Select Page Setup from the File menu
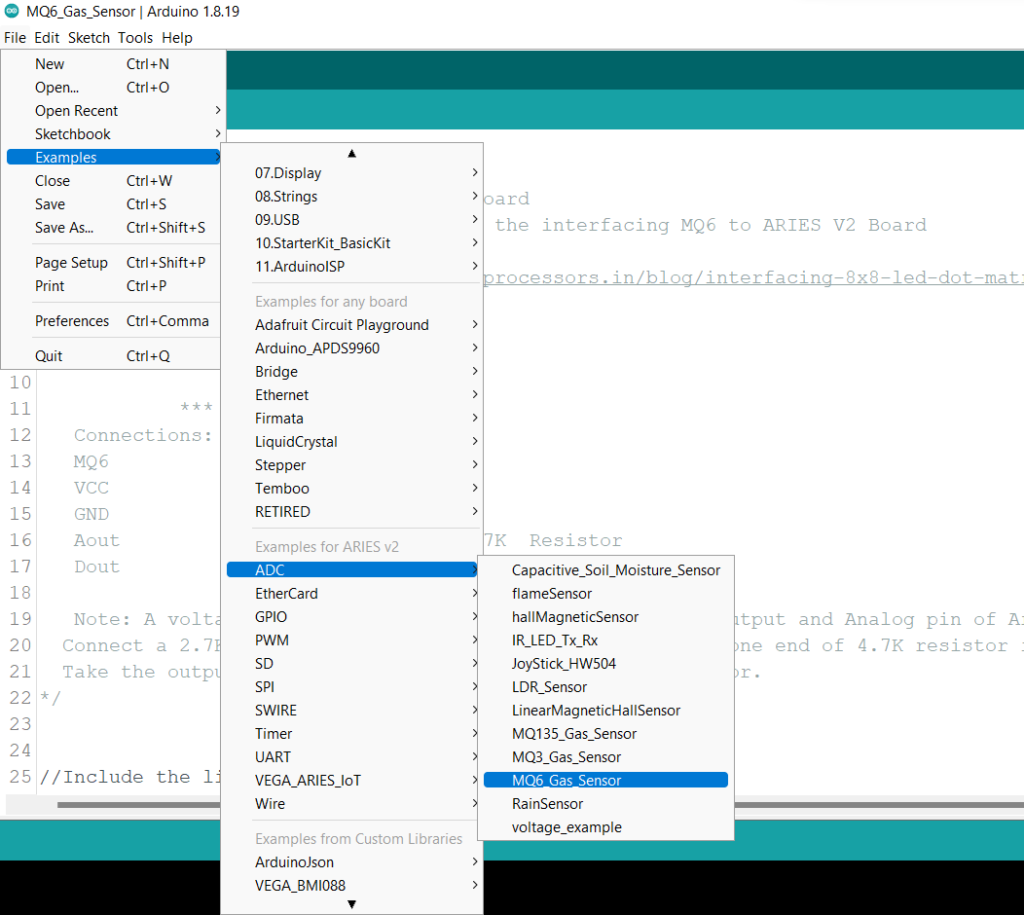This screenshot has height=915, width=1024. tap(71, 262)
